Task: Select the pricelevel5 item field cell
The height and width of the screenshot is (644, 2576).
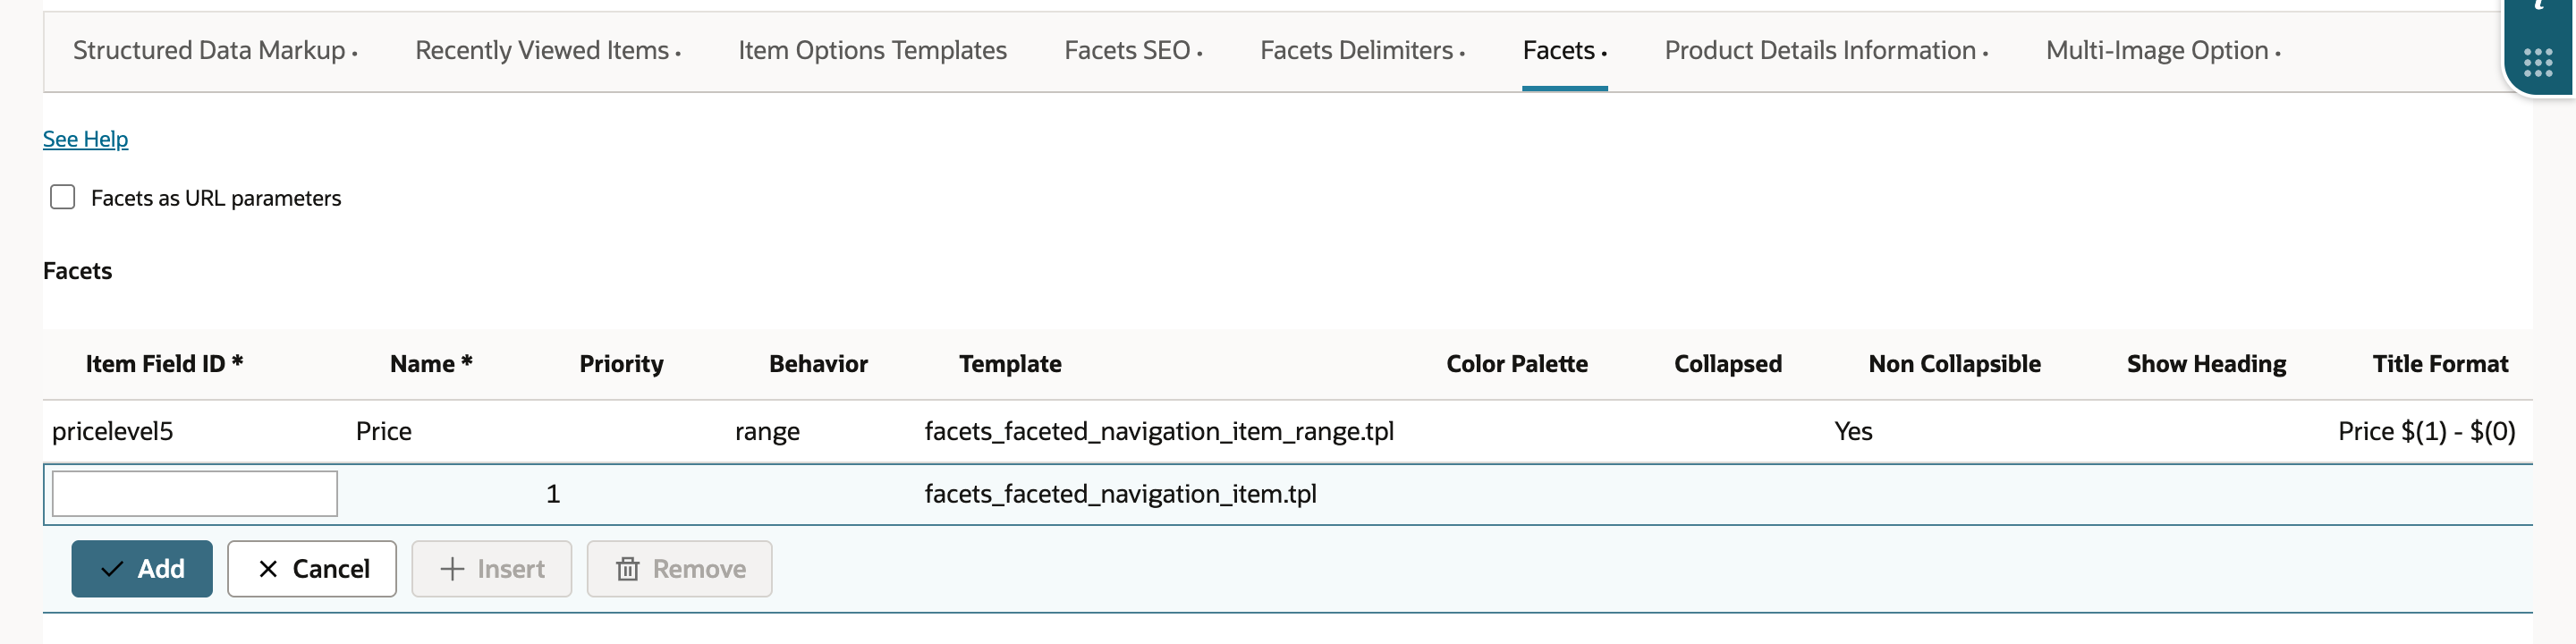Action: [x=113, y=431]
